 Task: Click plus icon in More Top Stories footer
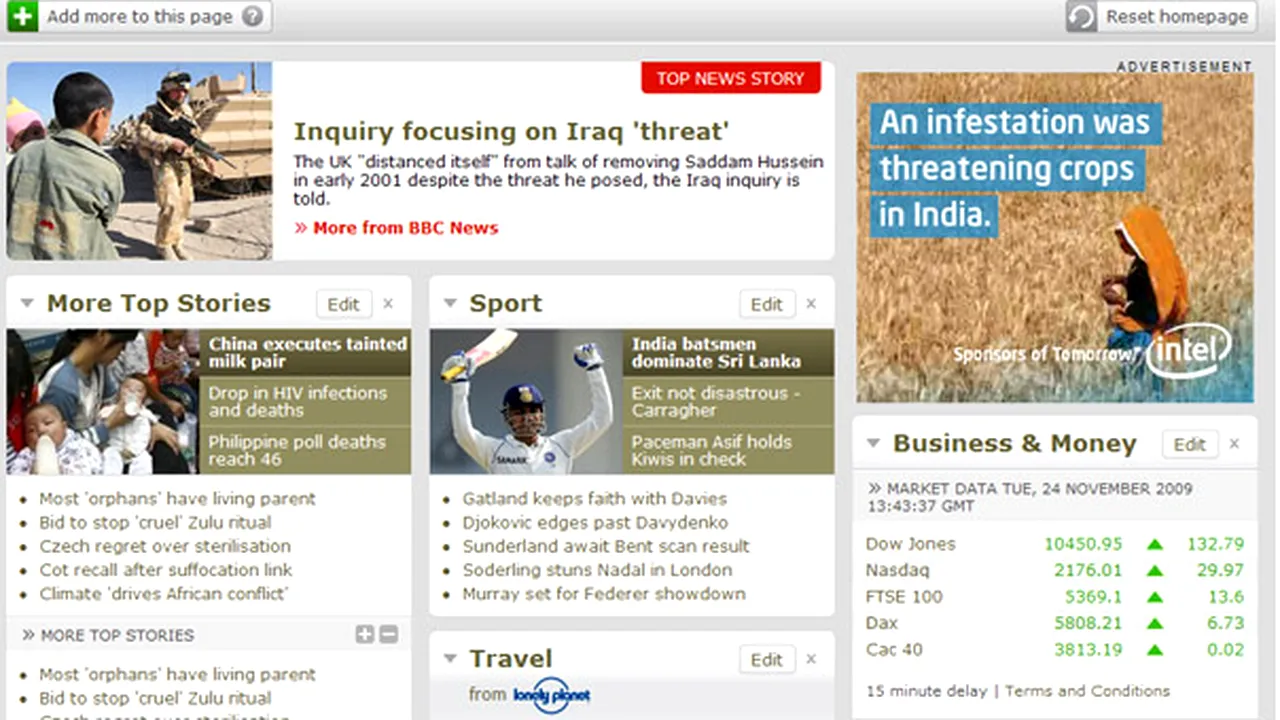click(x=365, y=634)
